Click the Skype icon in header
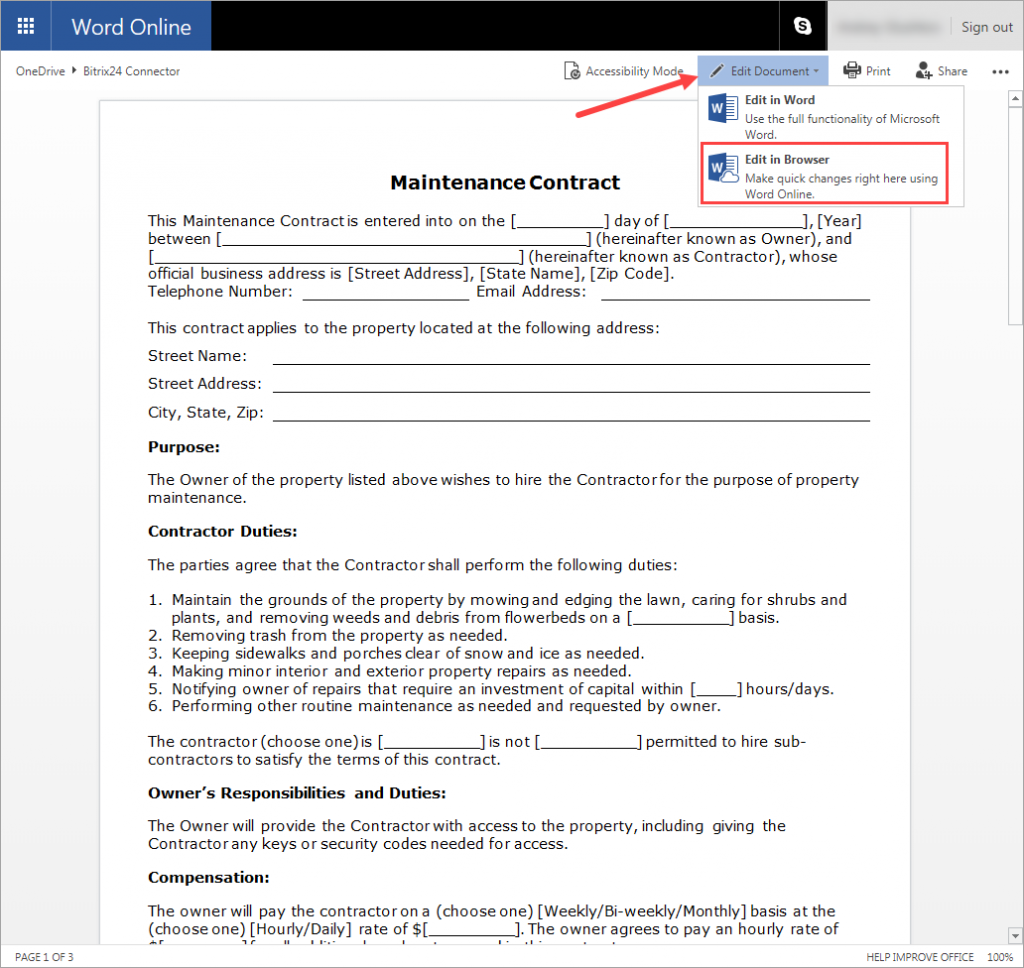 (x=803, y=26)
